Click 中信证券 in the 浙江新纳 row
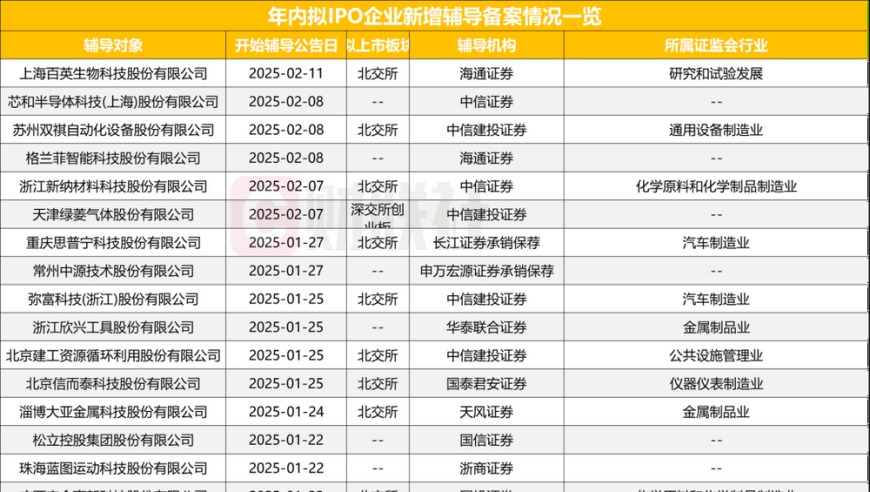Viewport: 870px width, 492px height. [487, 186]
